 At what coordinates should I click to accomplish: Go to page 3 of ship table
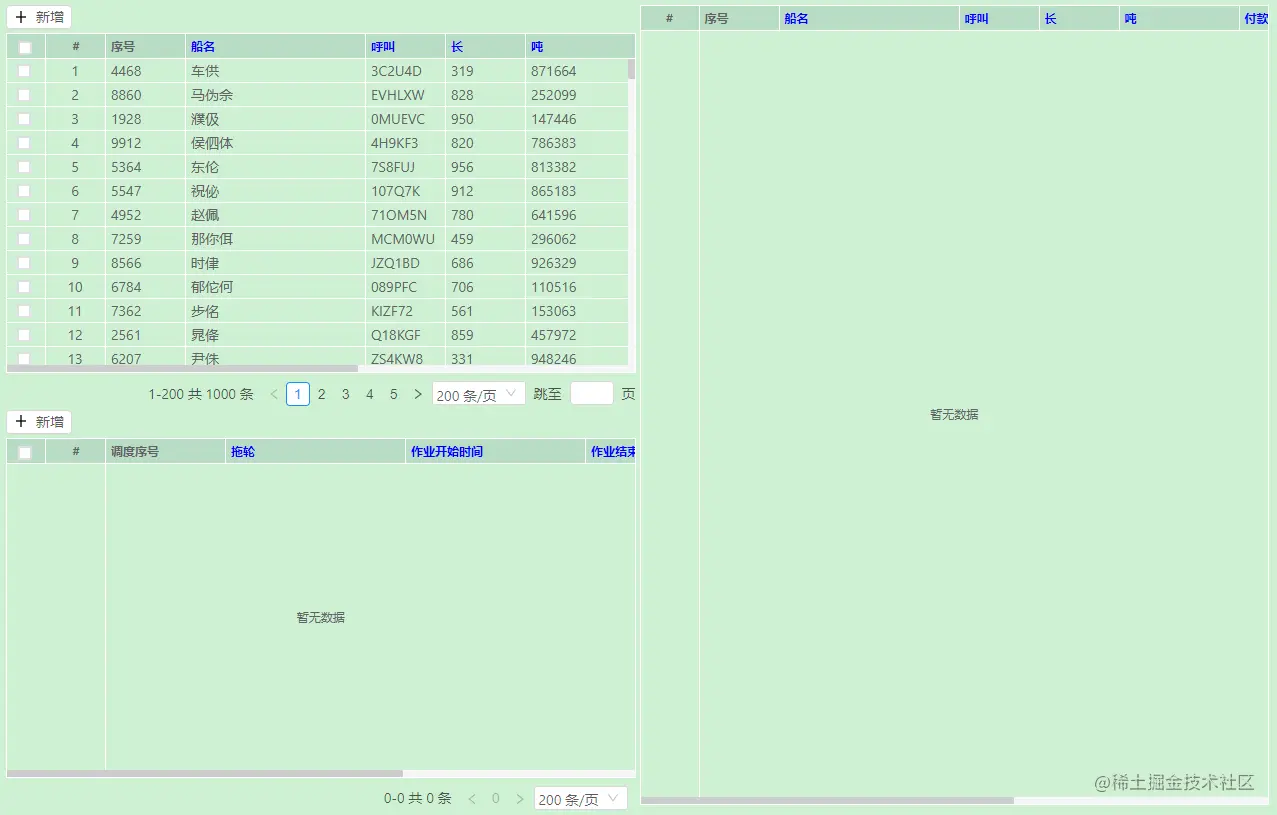(346, 394)
